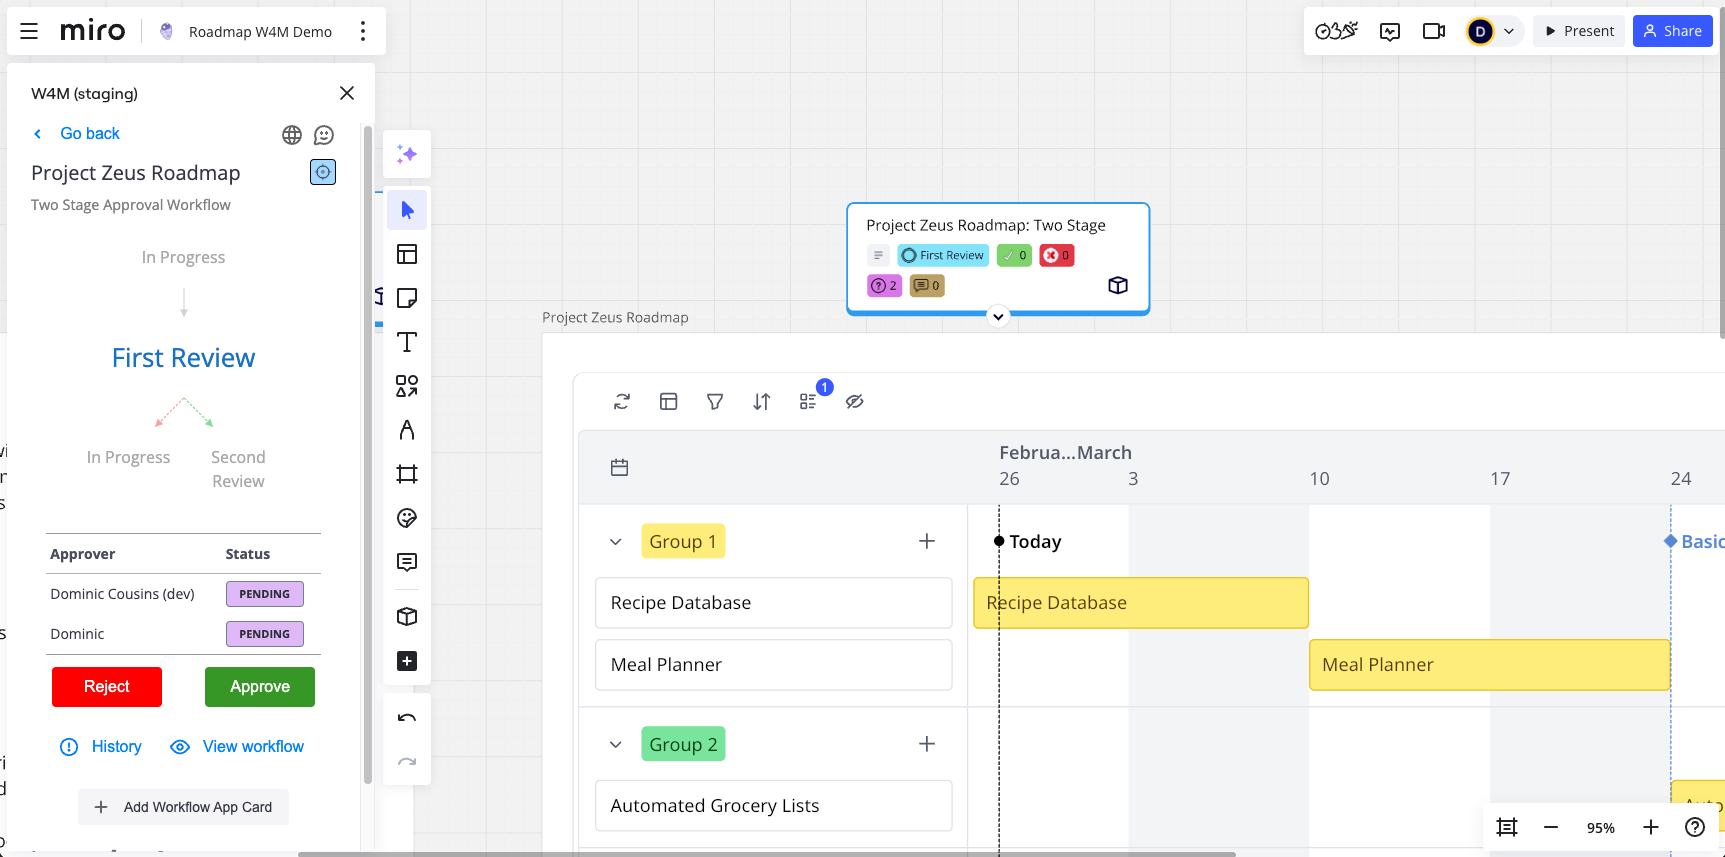Click the green Approve button
The image size is (1725, 857).
coord(260,687)
